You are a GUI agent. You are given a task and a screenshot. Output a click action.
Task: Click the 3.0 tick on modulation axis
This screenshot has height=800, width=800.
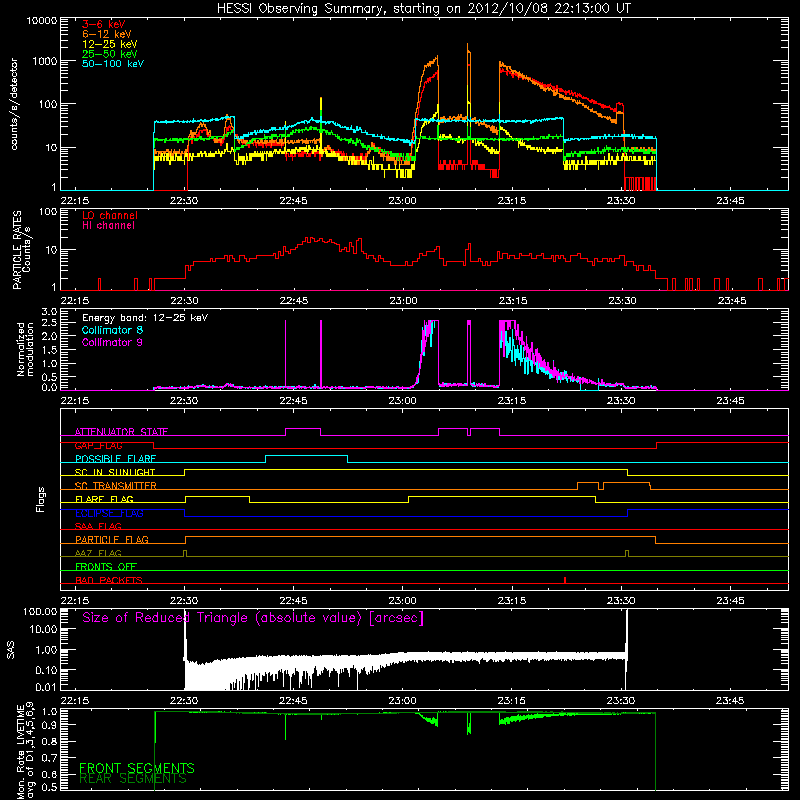pyautogui.click(x=49, y=312)
